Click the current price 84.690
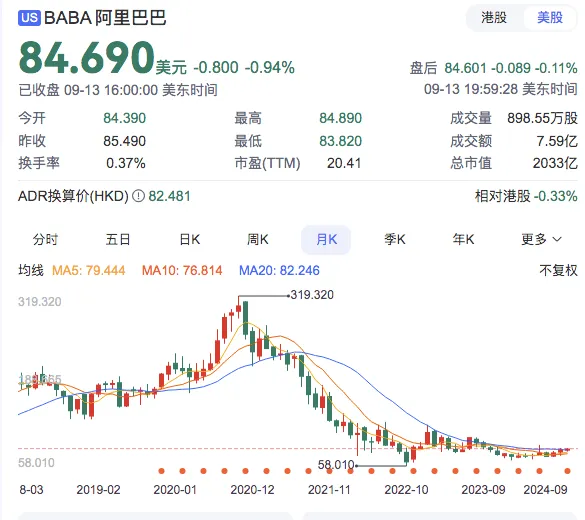The width and height of the screenshot is (585, 520). pyautogui.click(x=87, y=58)
